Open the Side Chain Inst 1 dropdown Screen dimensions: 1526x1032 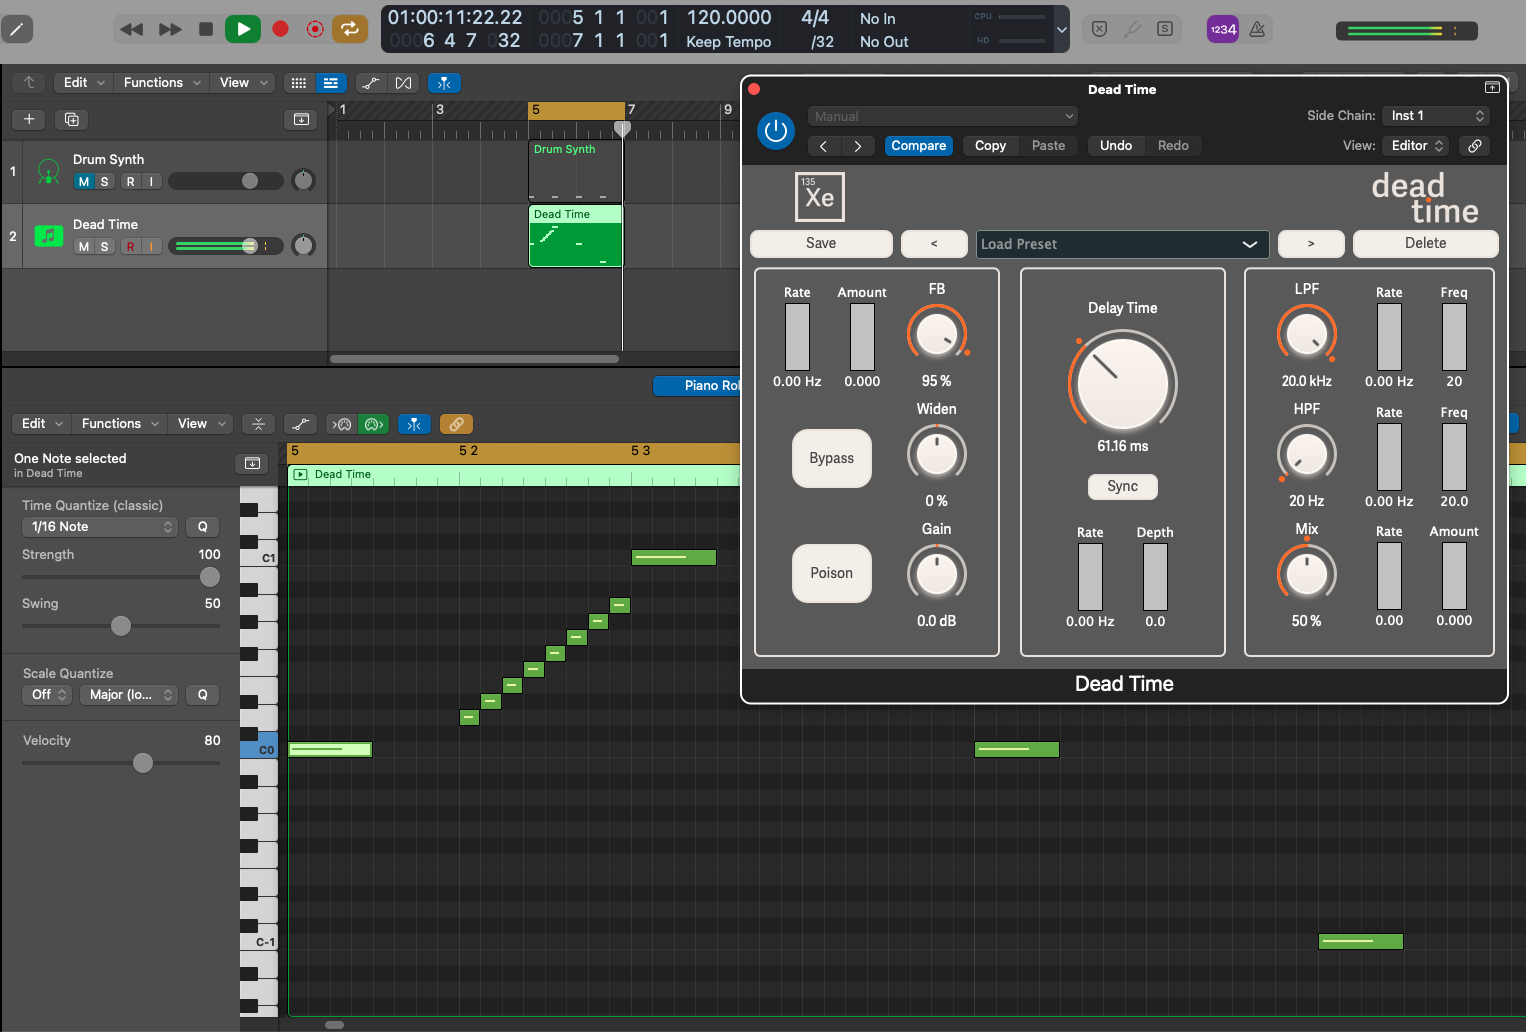[1436, 116]
